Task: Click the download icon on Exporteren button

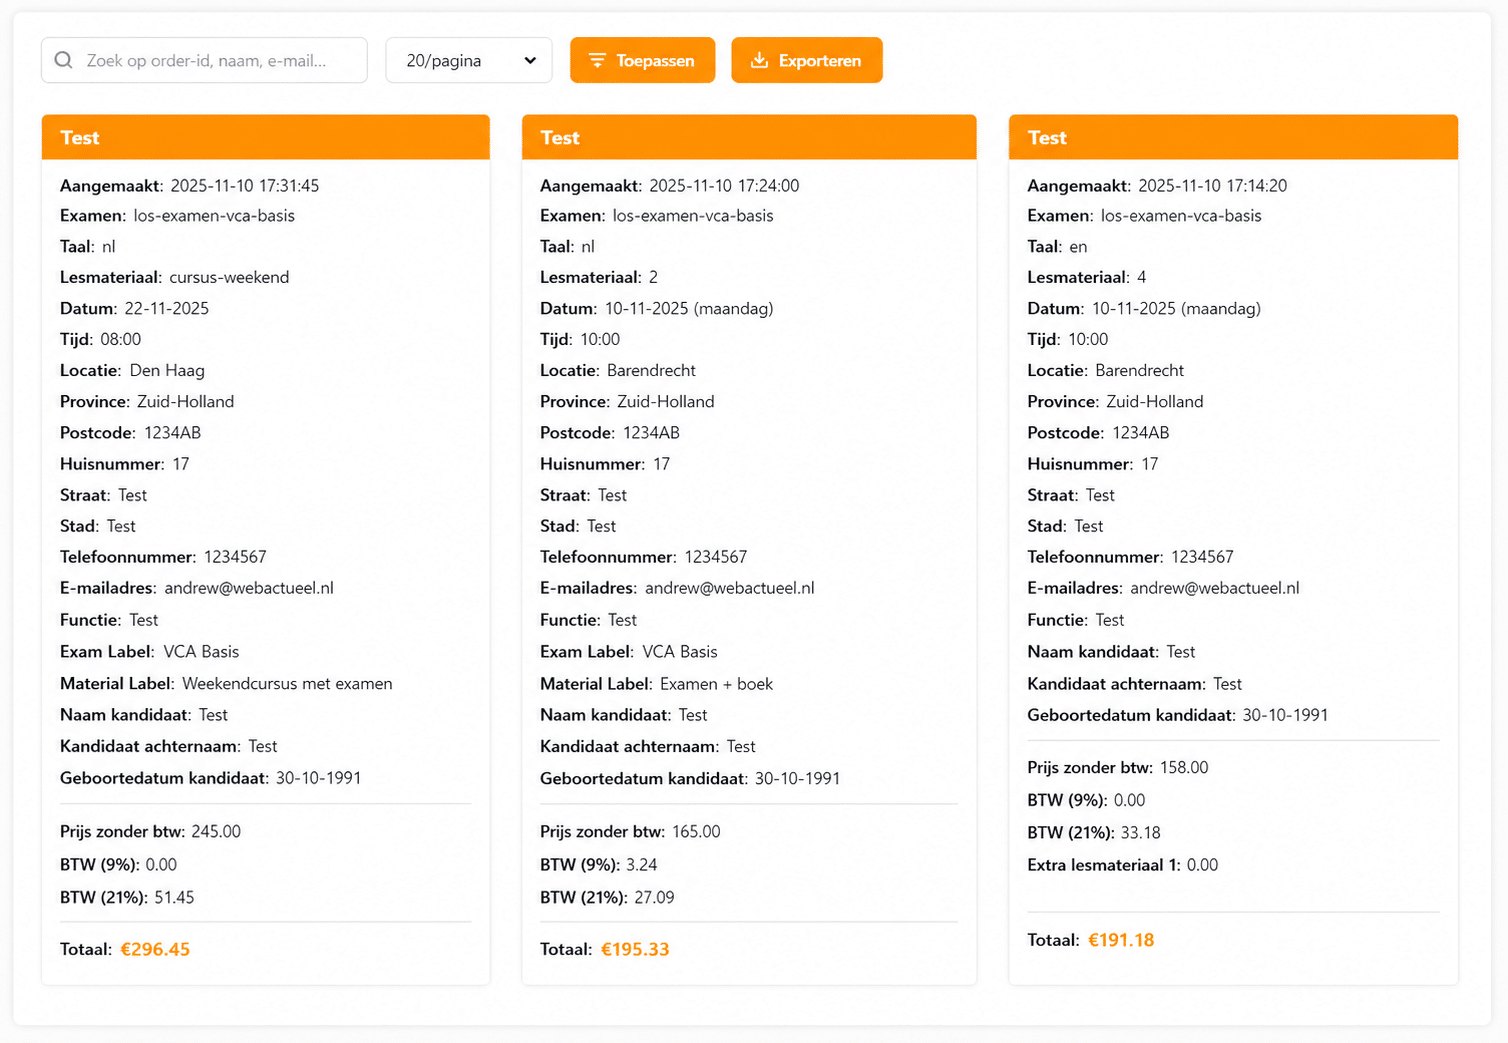Action: point(759,60)
